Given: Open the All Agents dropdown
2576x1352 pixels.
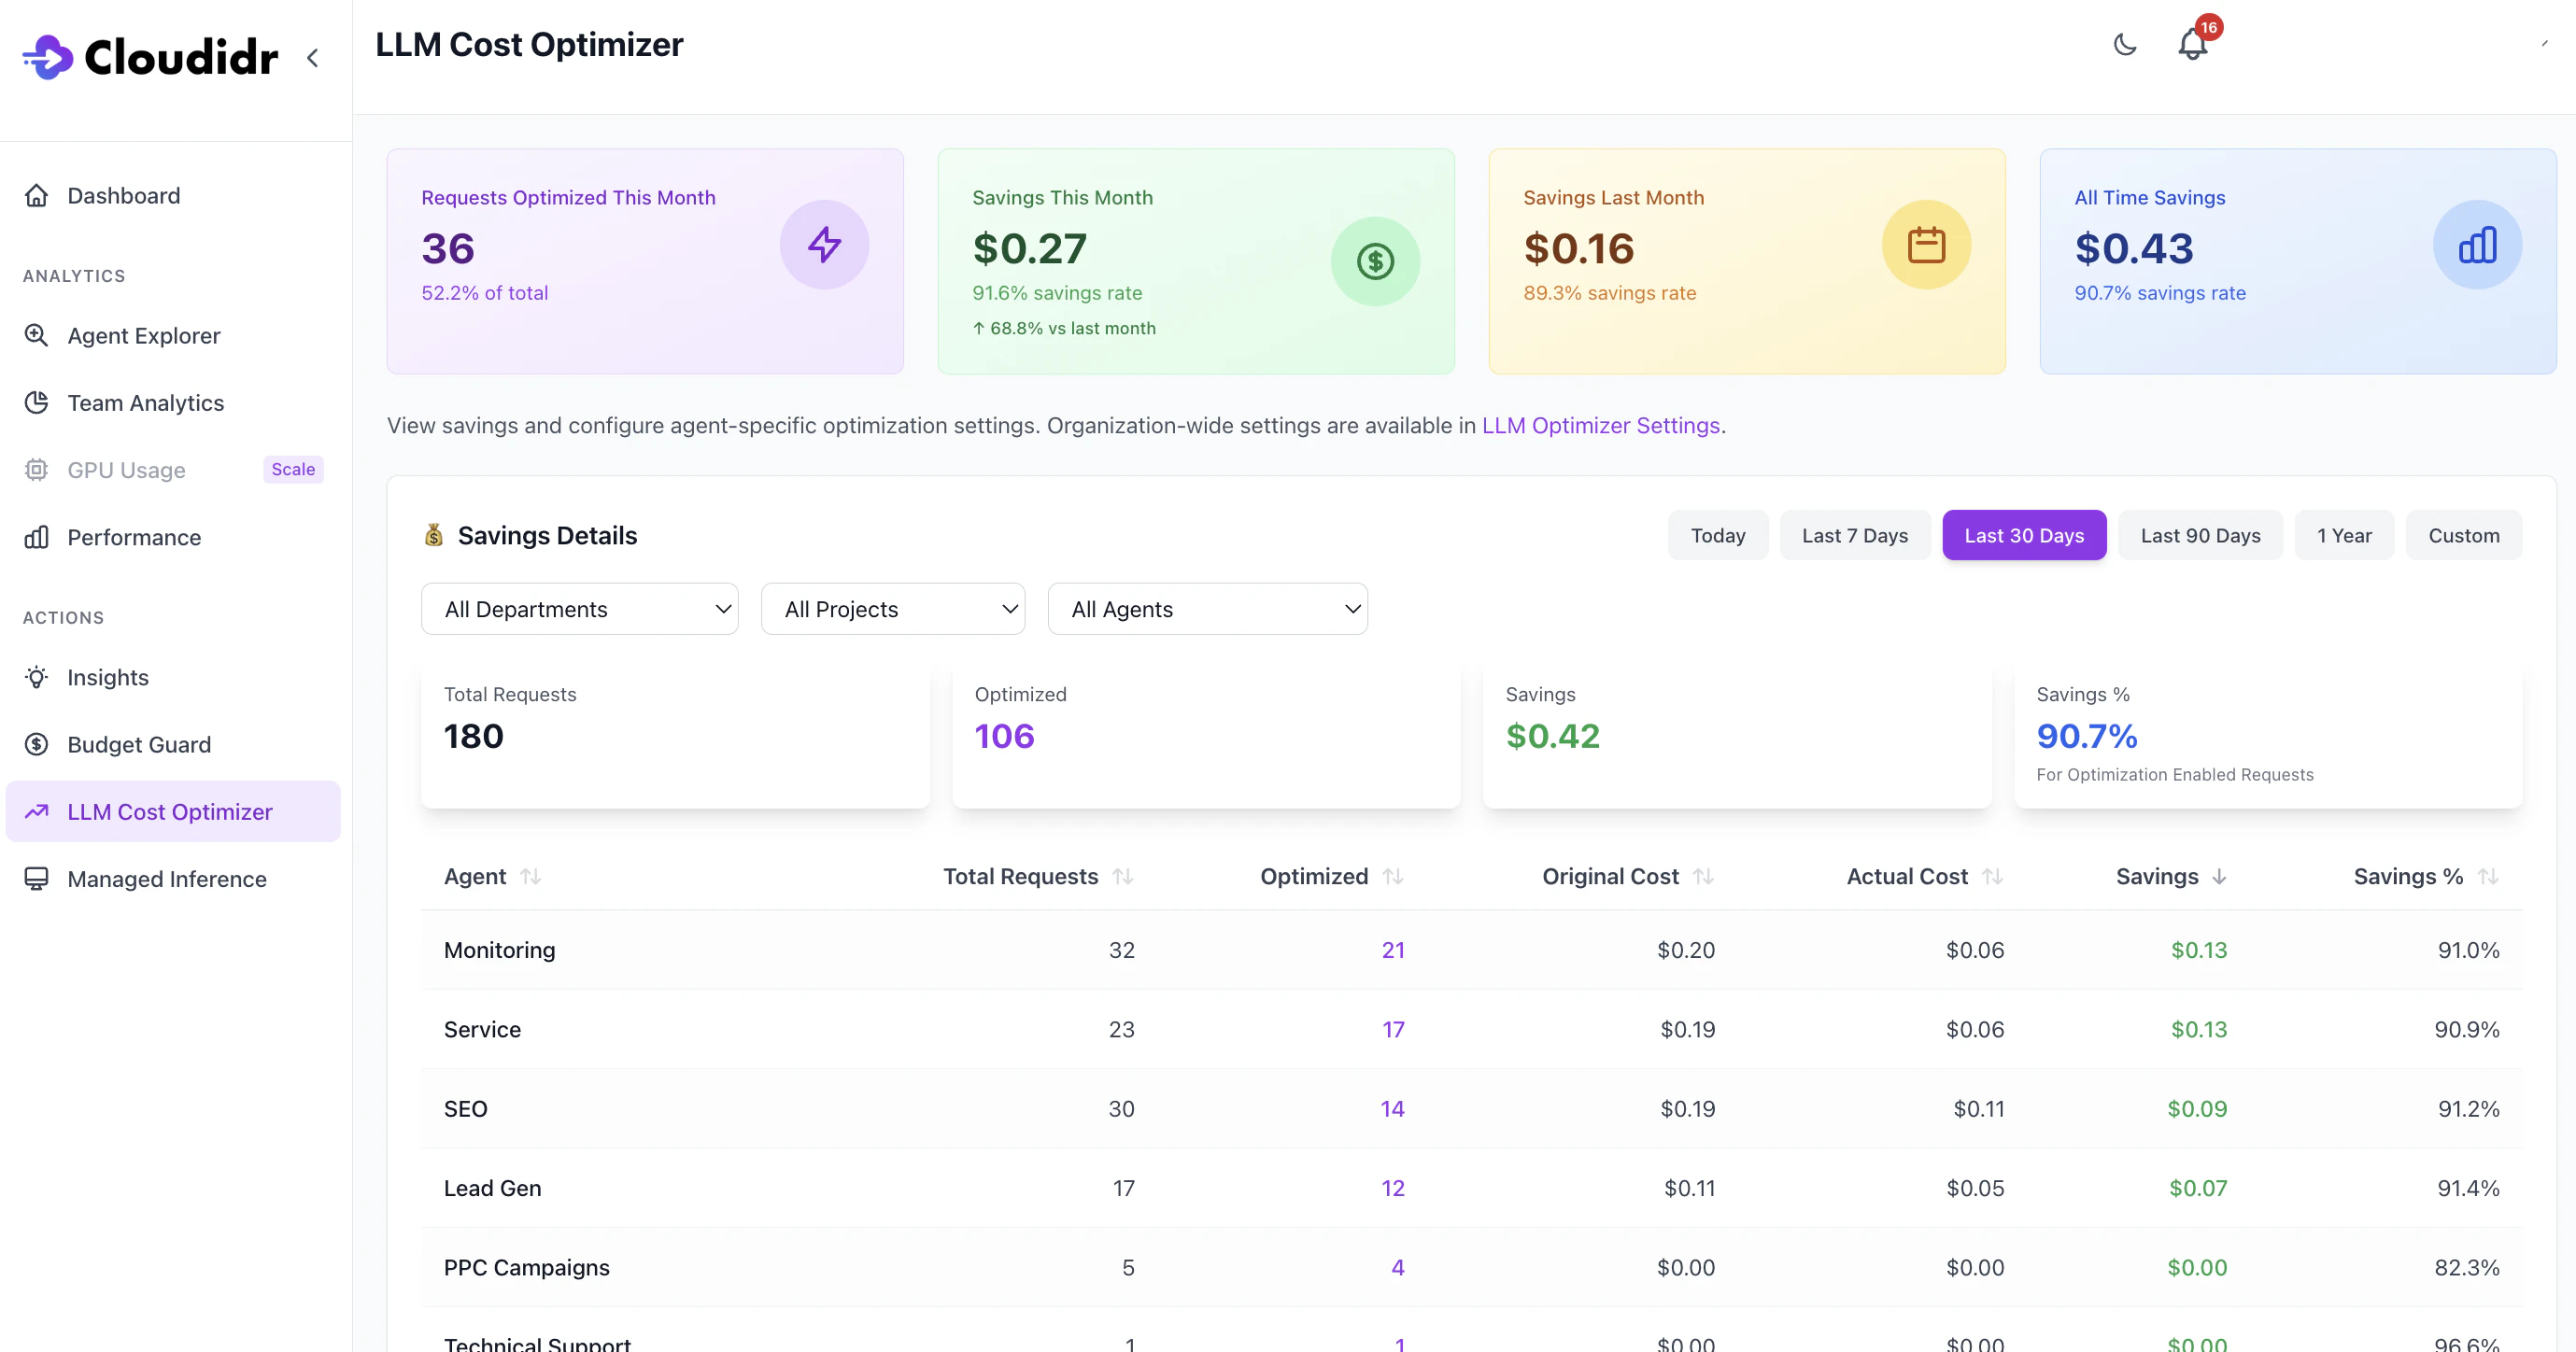Looking at the screenshot, I should click(1207, 609).
